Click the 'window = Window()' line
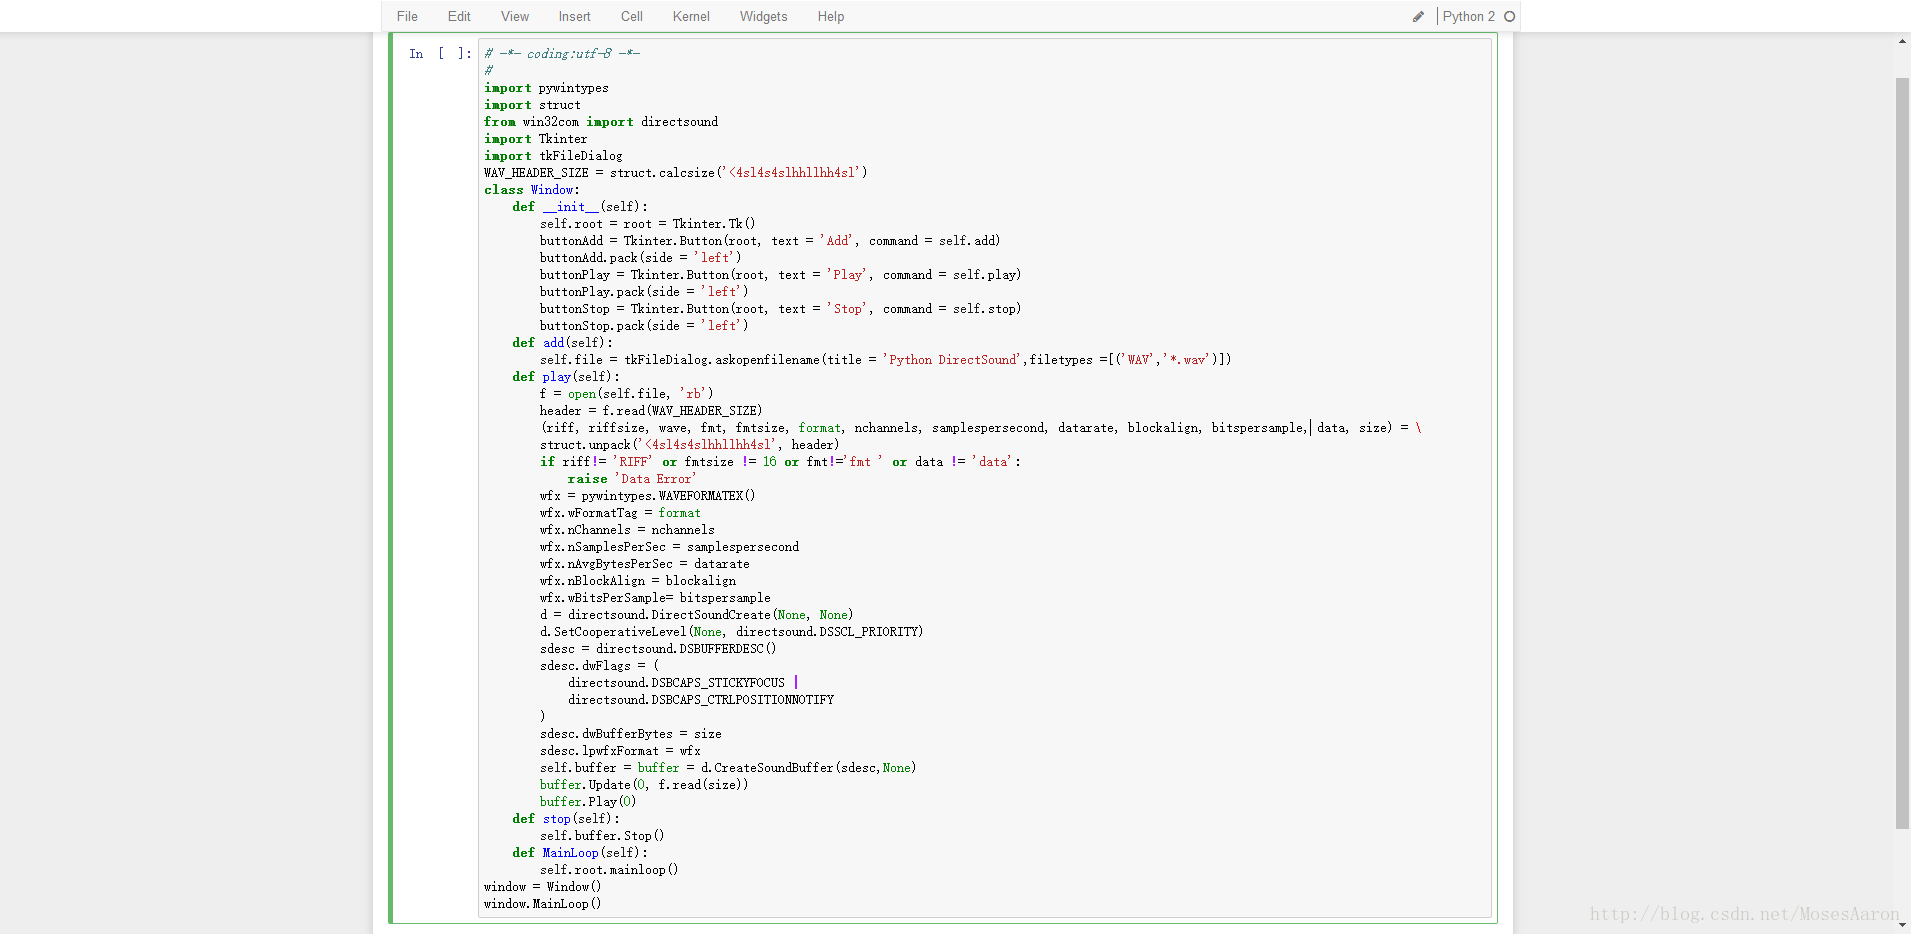 pyautogui.click(x=543, y=887)
